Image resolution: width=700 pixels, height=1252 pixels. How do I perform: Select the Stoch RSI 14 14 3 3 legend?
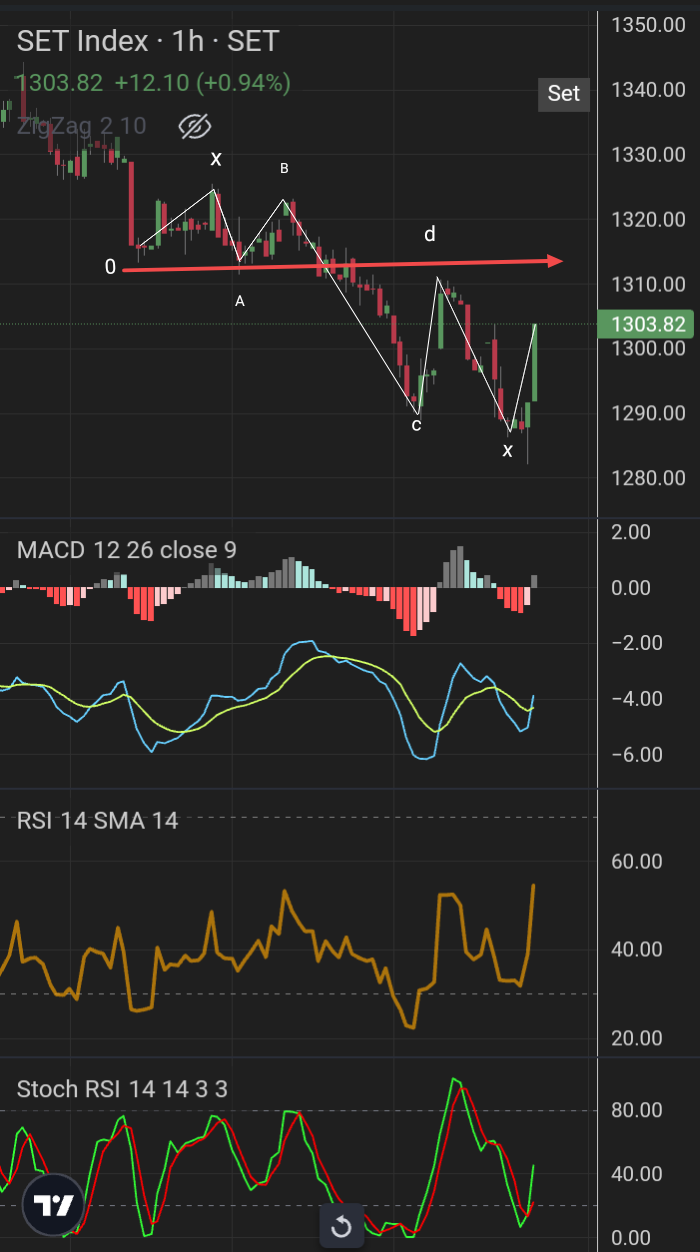(x=122, y=1089)
